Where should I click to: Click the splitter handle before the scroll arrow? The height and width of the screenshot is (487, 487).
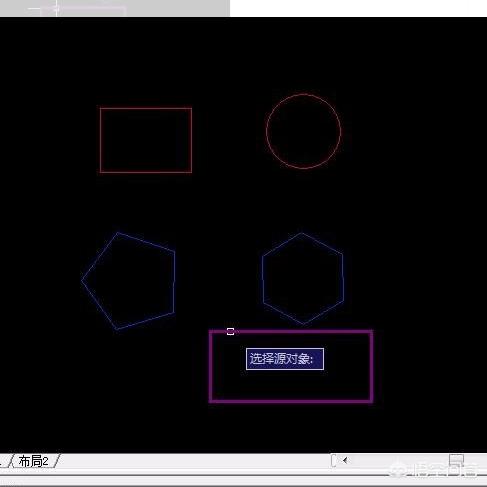333,460
